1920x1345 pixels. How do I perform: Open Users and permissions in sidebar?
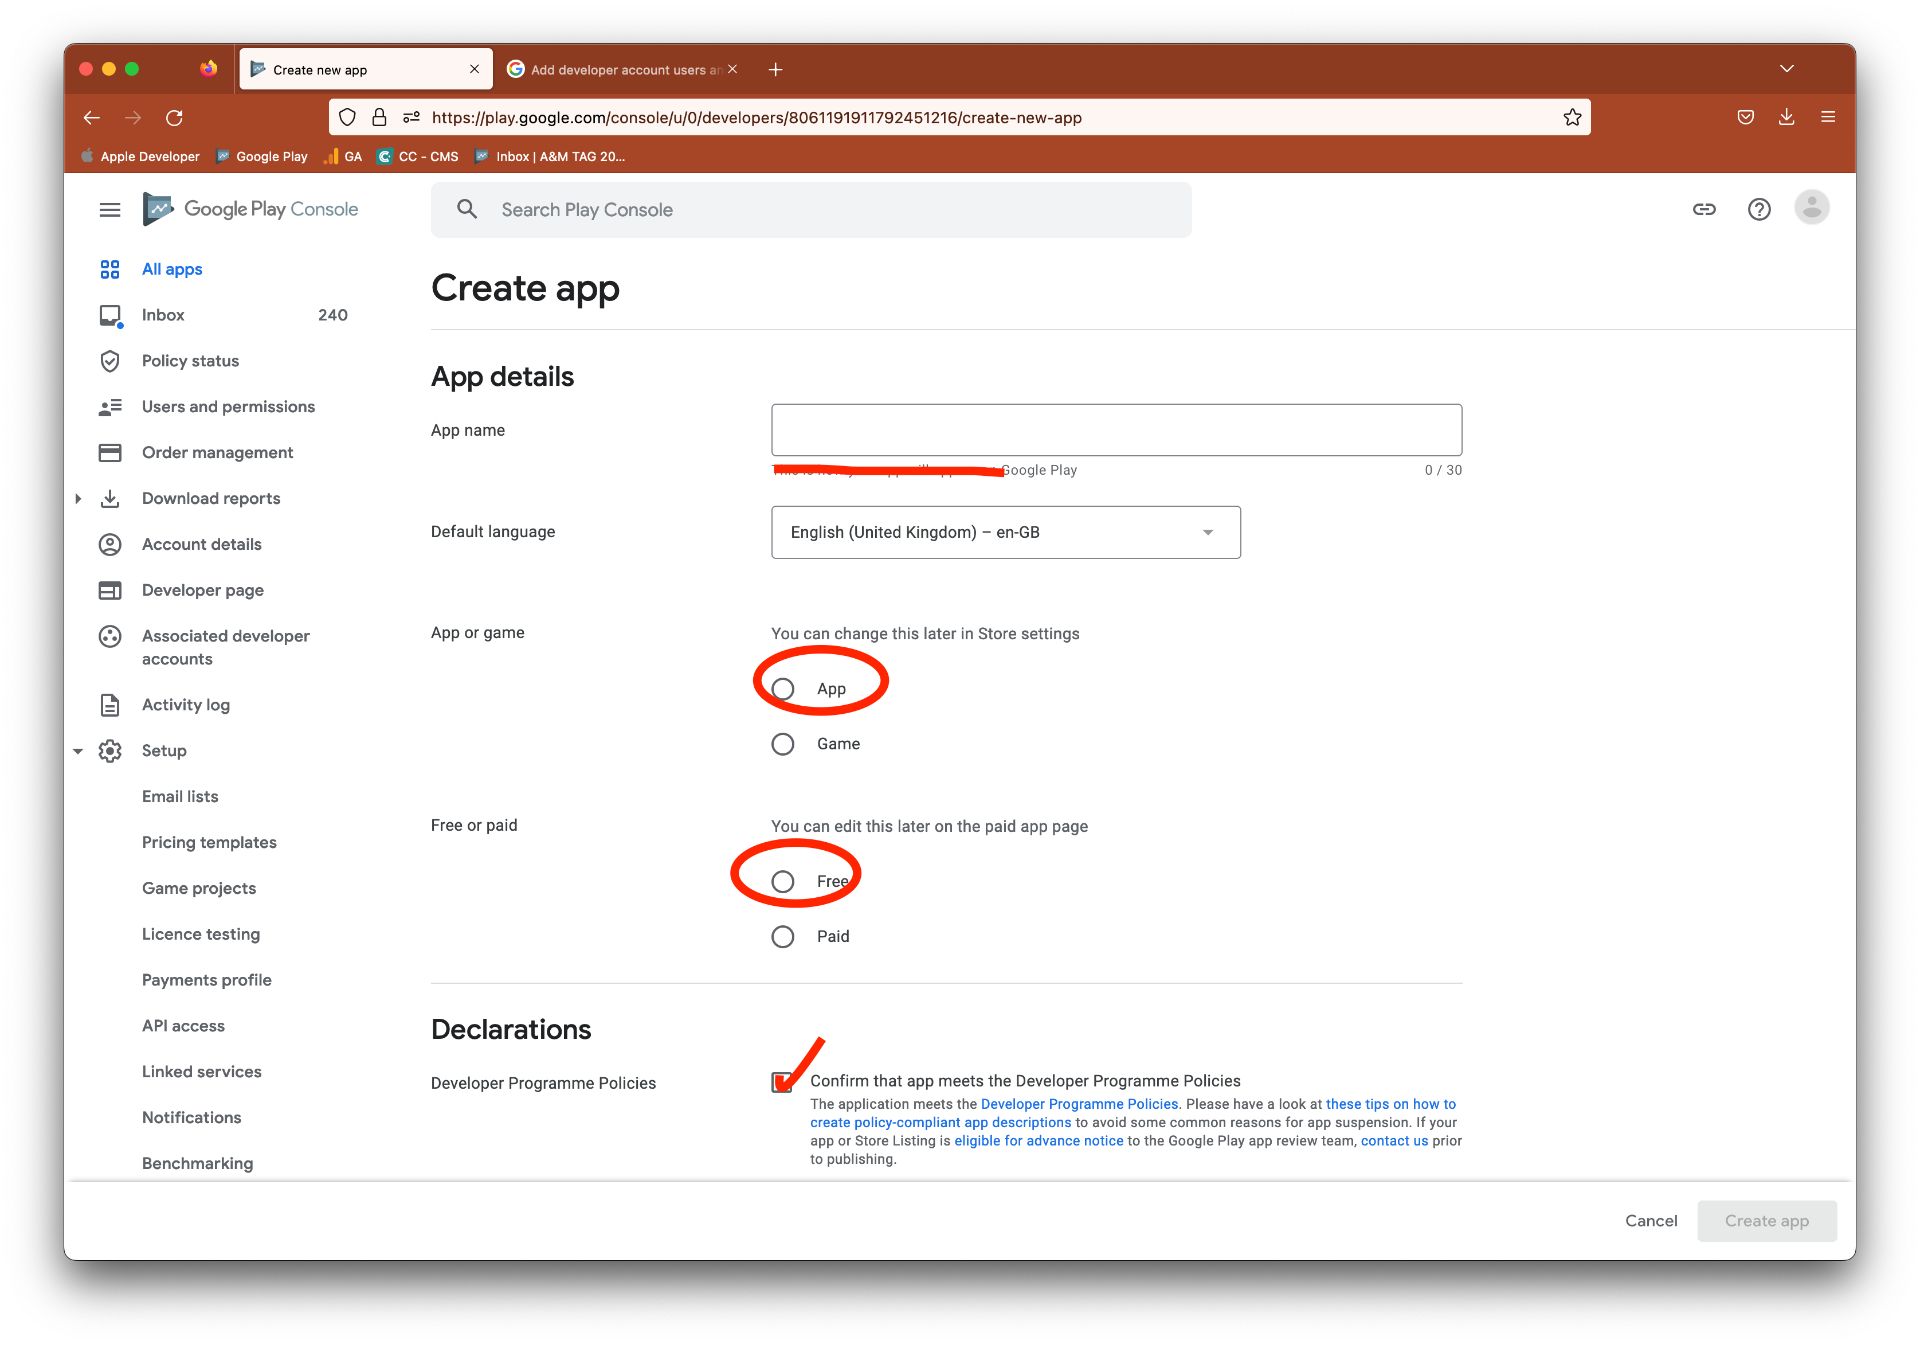coord(228,407)
